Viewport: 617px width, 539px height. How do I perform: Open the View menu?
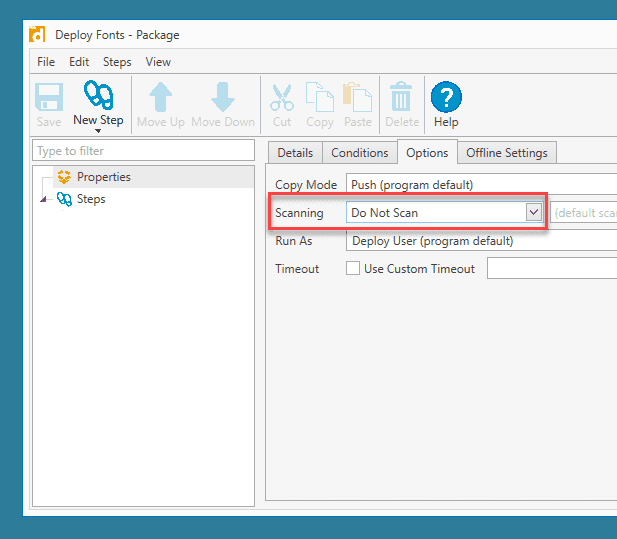158,62
